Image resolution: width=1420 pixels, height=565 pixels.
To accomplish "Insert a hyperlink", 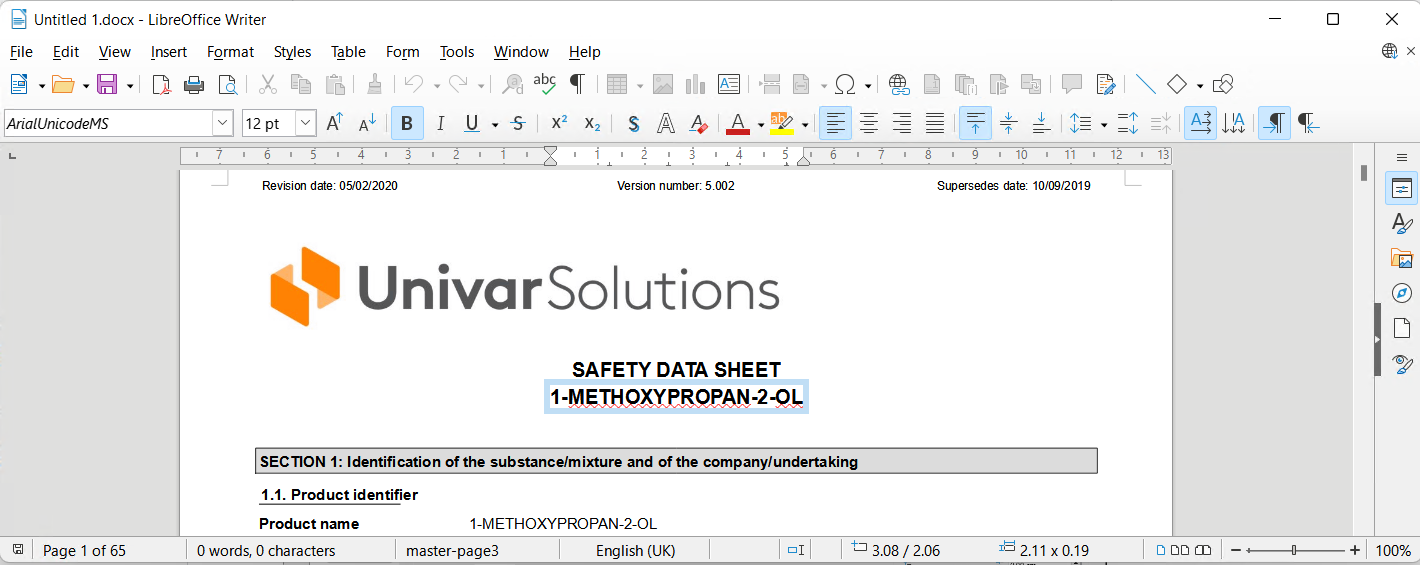I will tap(898, 84).
